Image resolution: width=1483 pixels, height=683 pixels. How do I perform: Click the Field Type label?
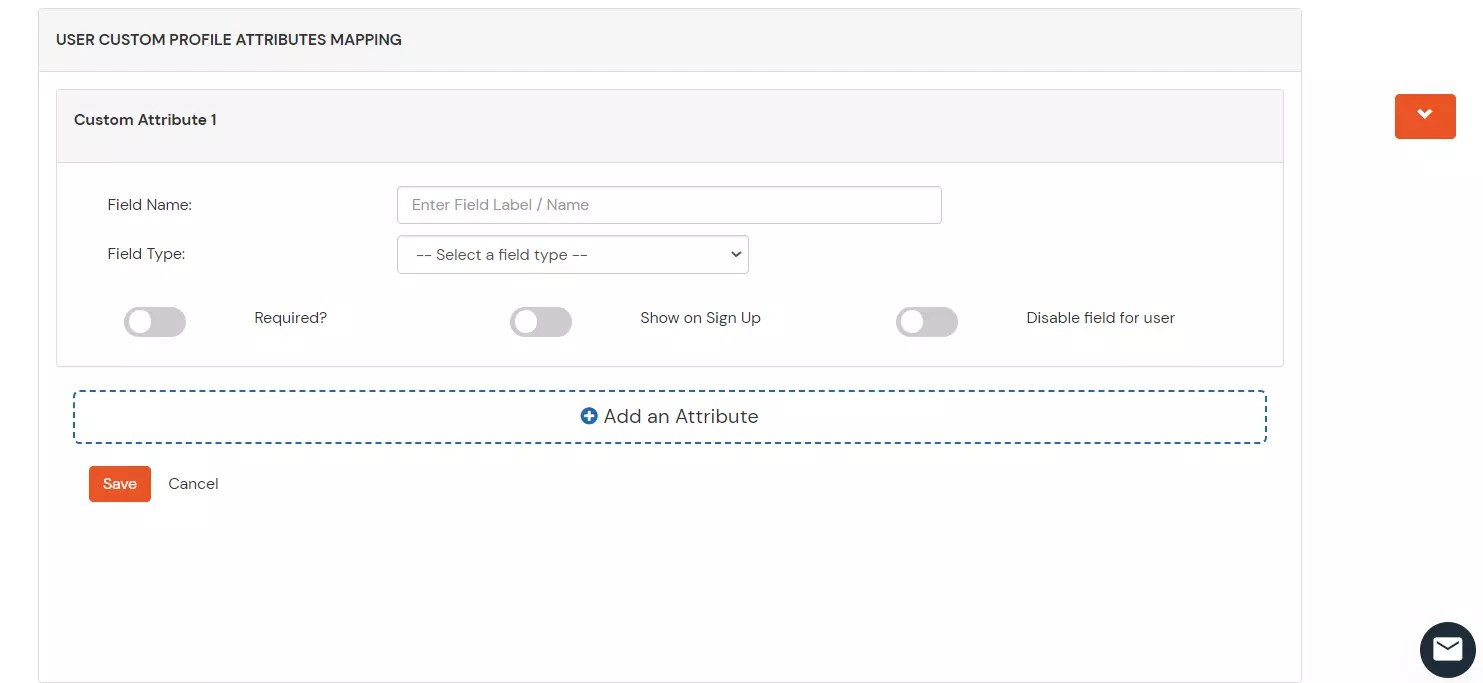[146, 253]
